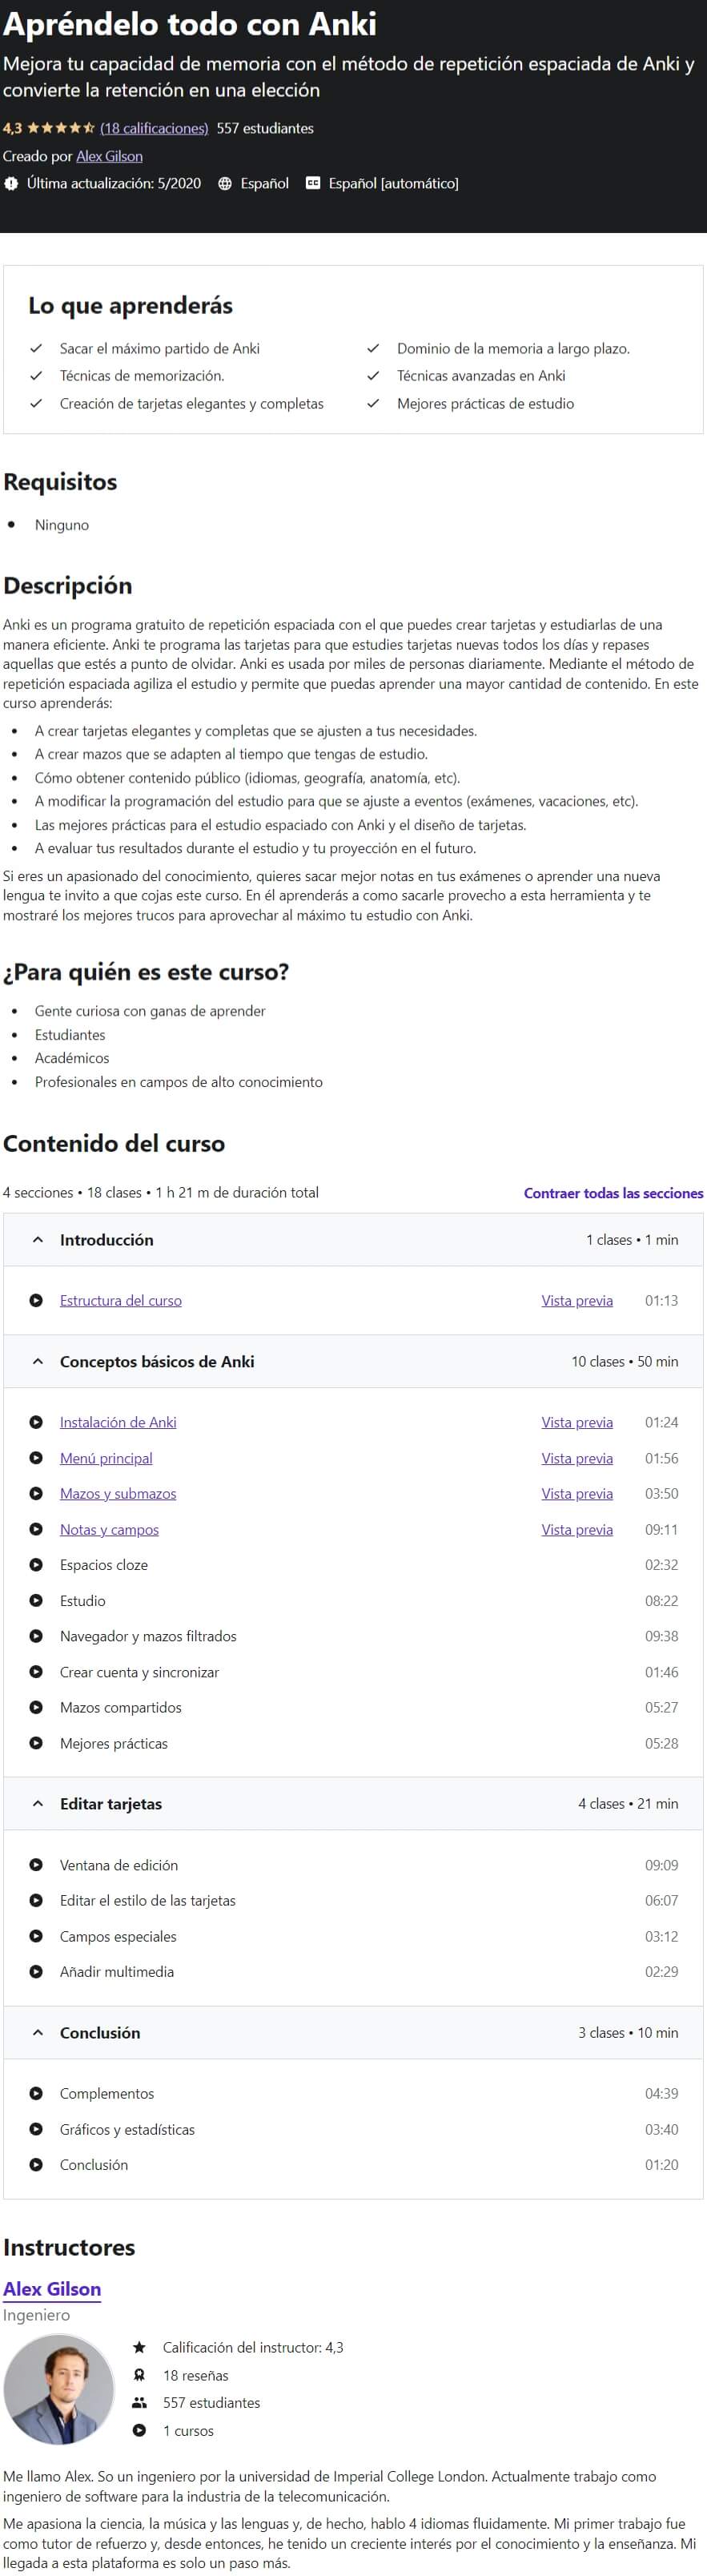Click the play icon beside Estudio lecture
This screenshot has height=2576, width=707.
[36, 1600]
